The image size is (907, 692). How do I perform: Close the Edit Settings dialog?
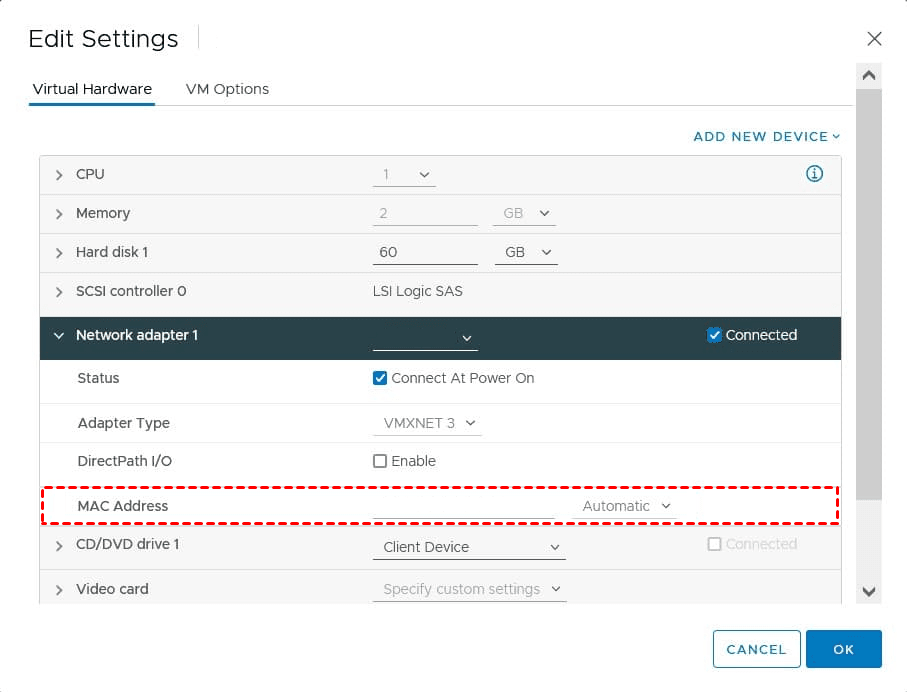coord(874,39)
